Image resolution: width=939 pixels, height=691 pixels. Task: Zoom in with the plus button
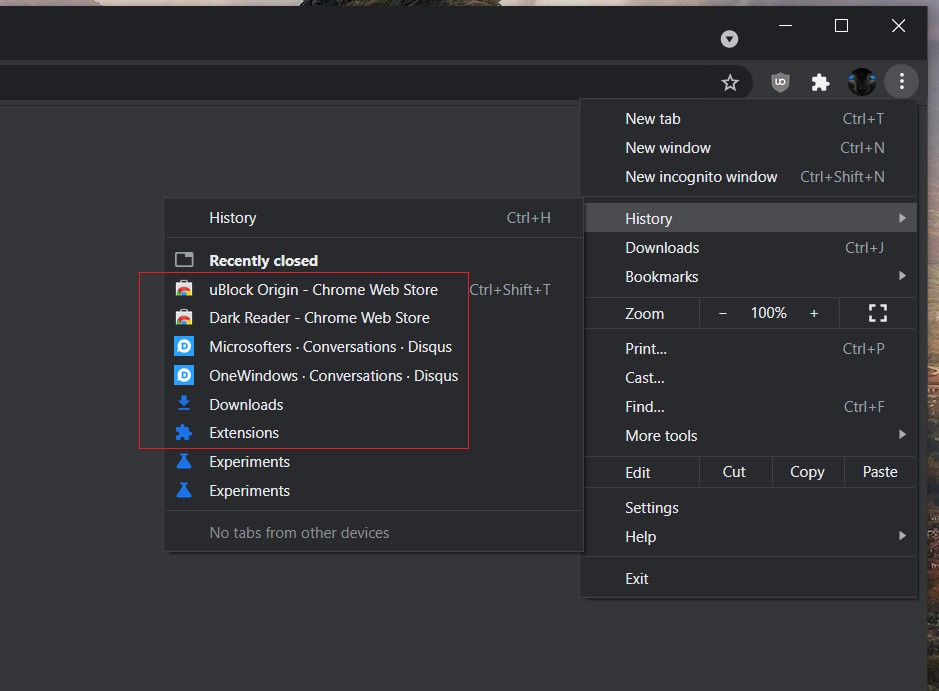[814, 314]
